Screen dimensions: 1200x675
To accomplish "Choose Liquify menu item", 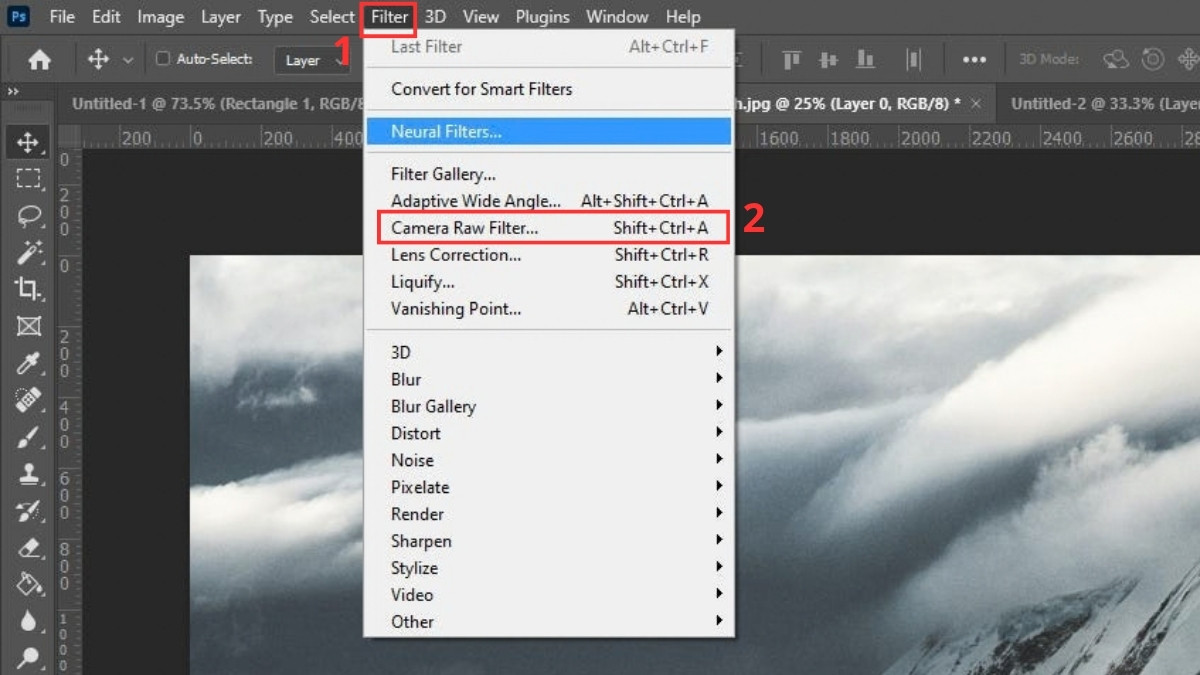I will point(549,282).
